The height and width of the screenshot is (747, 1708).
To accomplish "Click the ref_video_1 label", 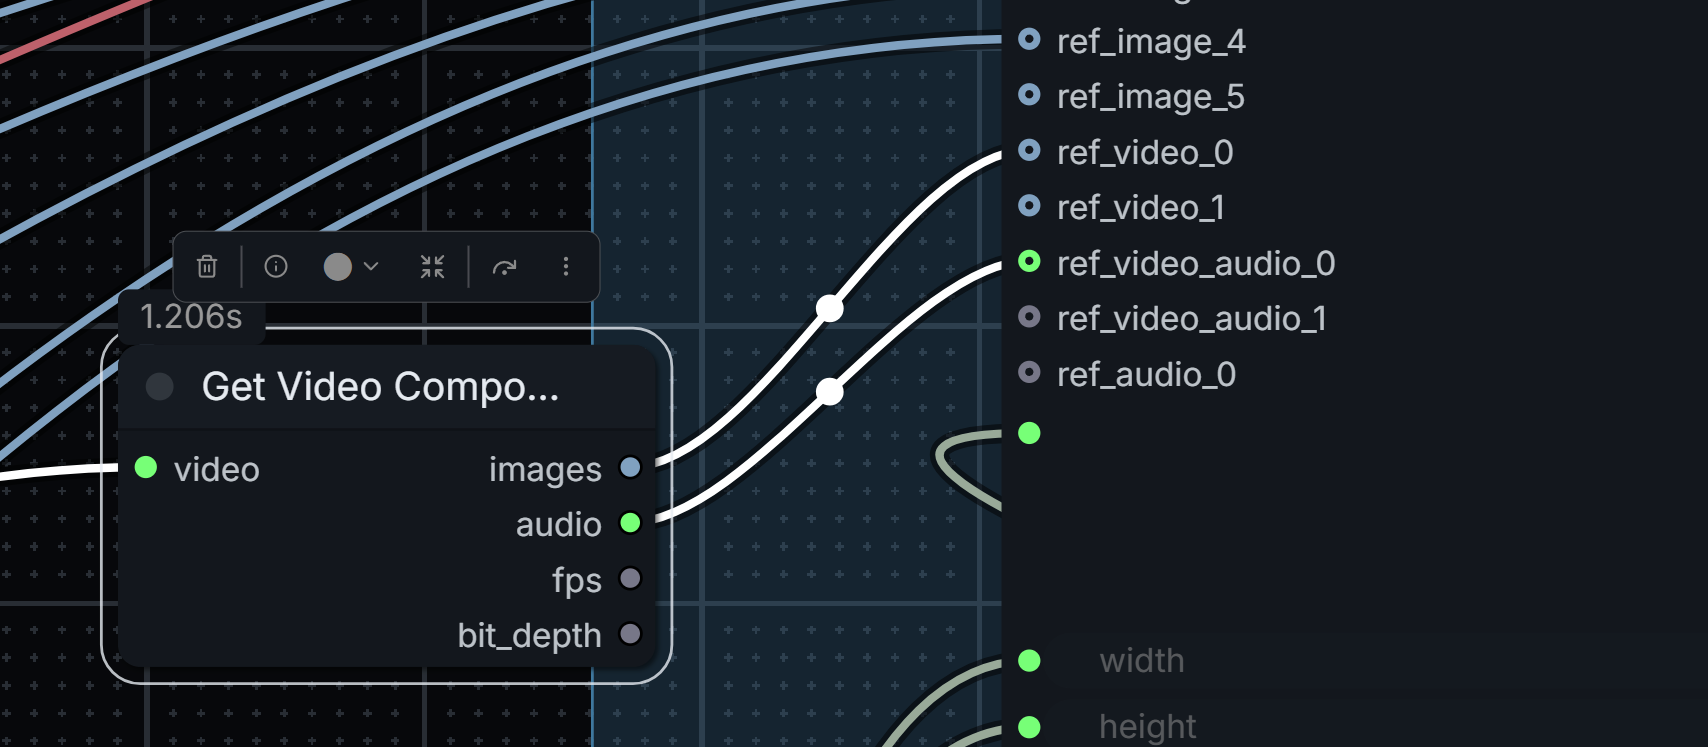I will tap(1141, 207).
